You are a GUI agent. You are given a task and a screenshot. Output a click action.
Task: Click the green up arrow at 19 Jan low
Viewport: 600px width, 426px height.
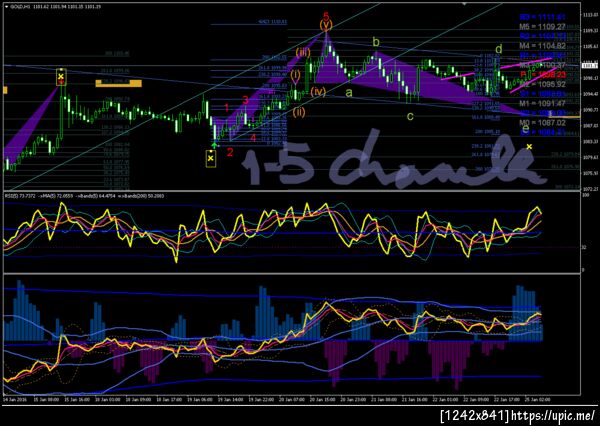point(215,145)
